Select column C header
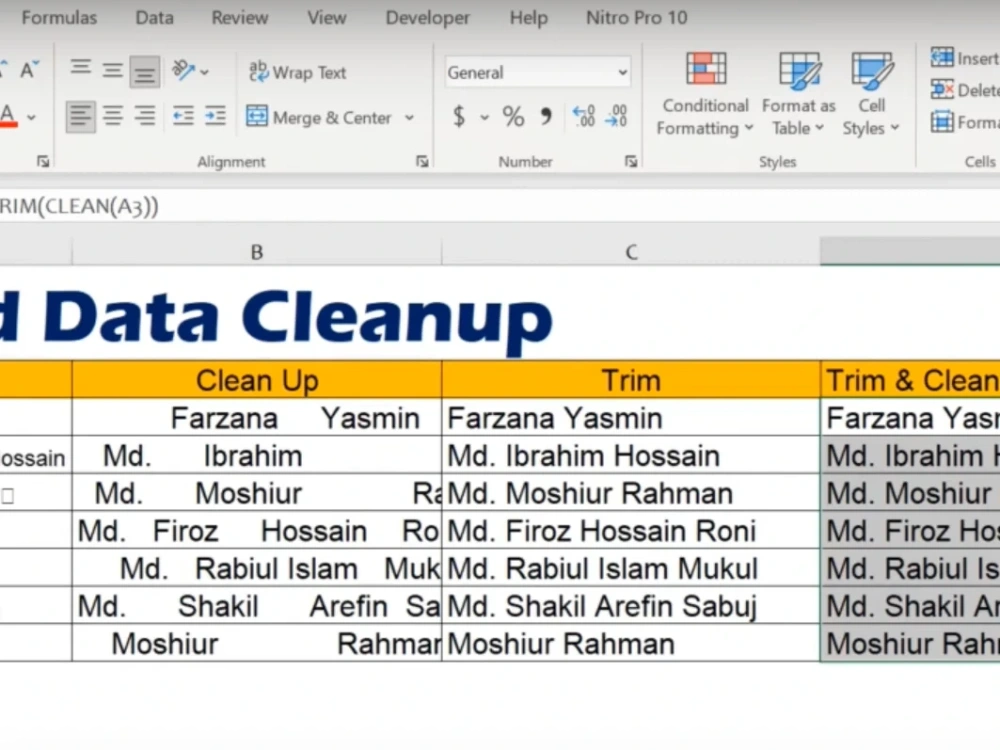 pos(631,252)
